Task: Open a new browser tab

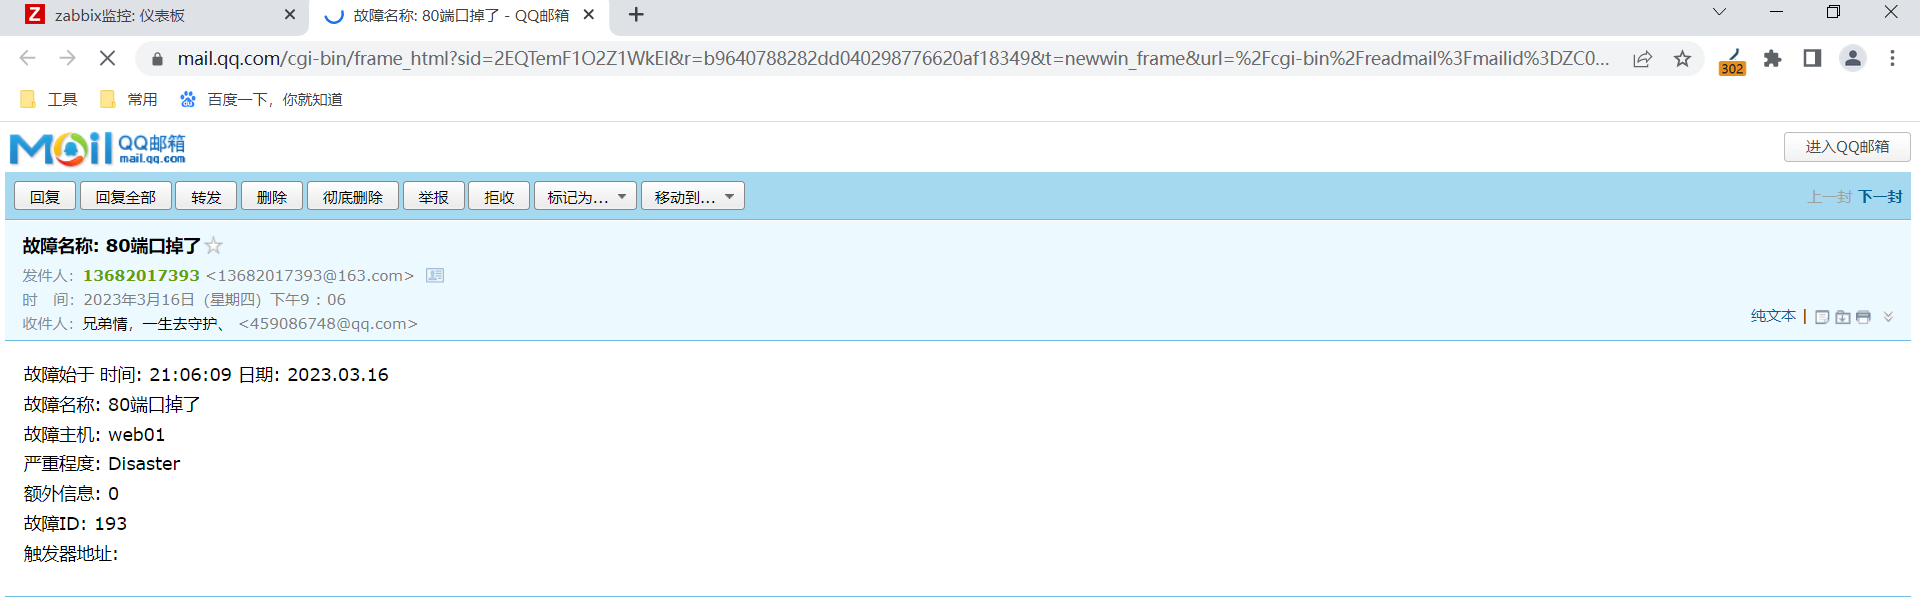Action: click(x=636, y=15)
